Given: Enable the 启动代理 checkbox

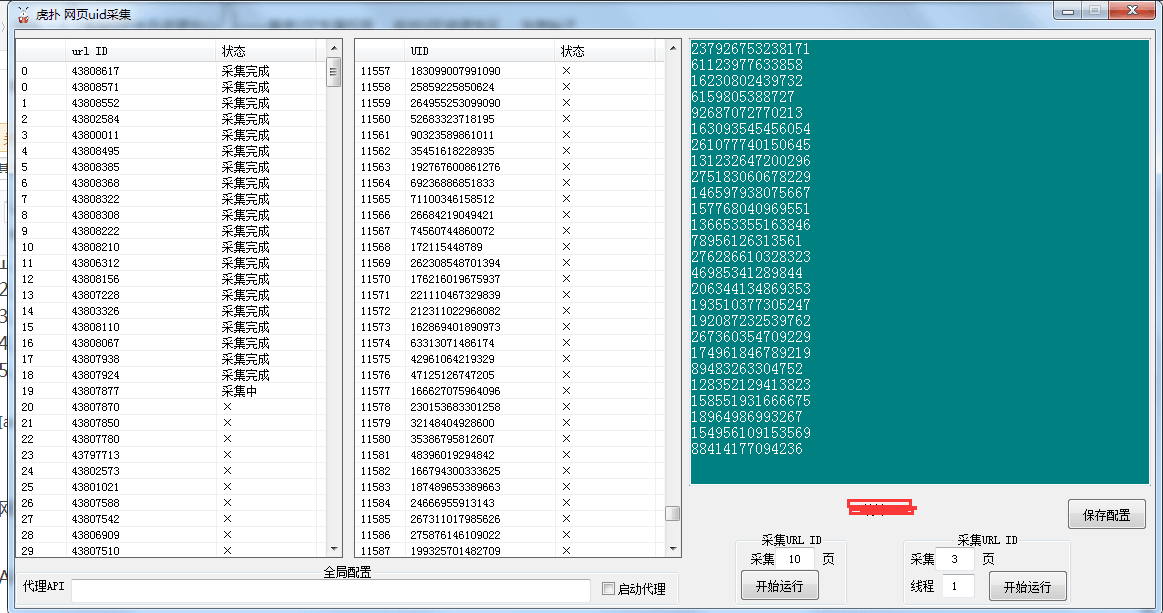Looking at the screenshot, I should (609, 589).
